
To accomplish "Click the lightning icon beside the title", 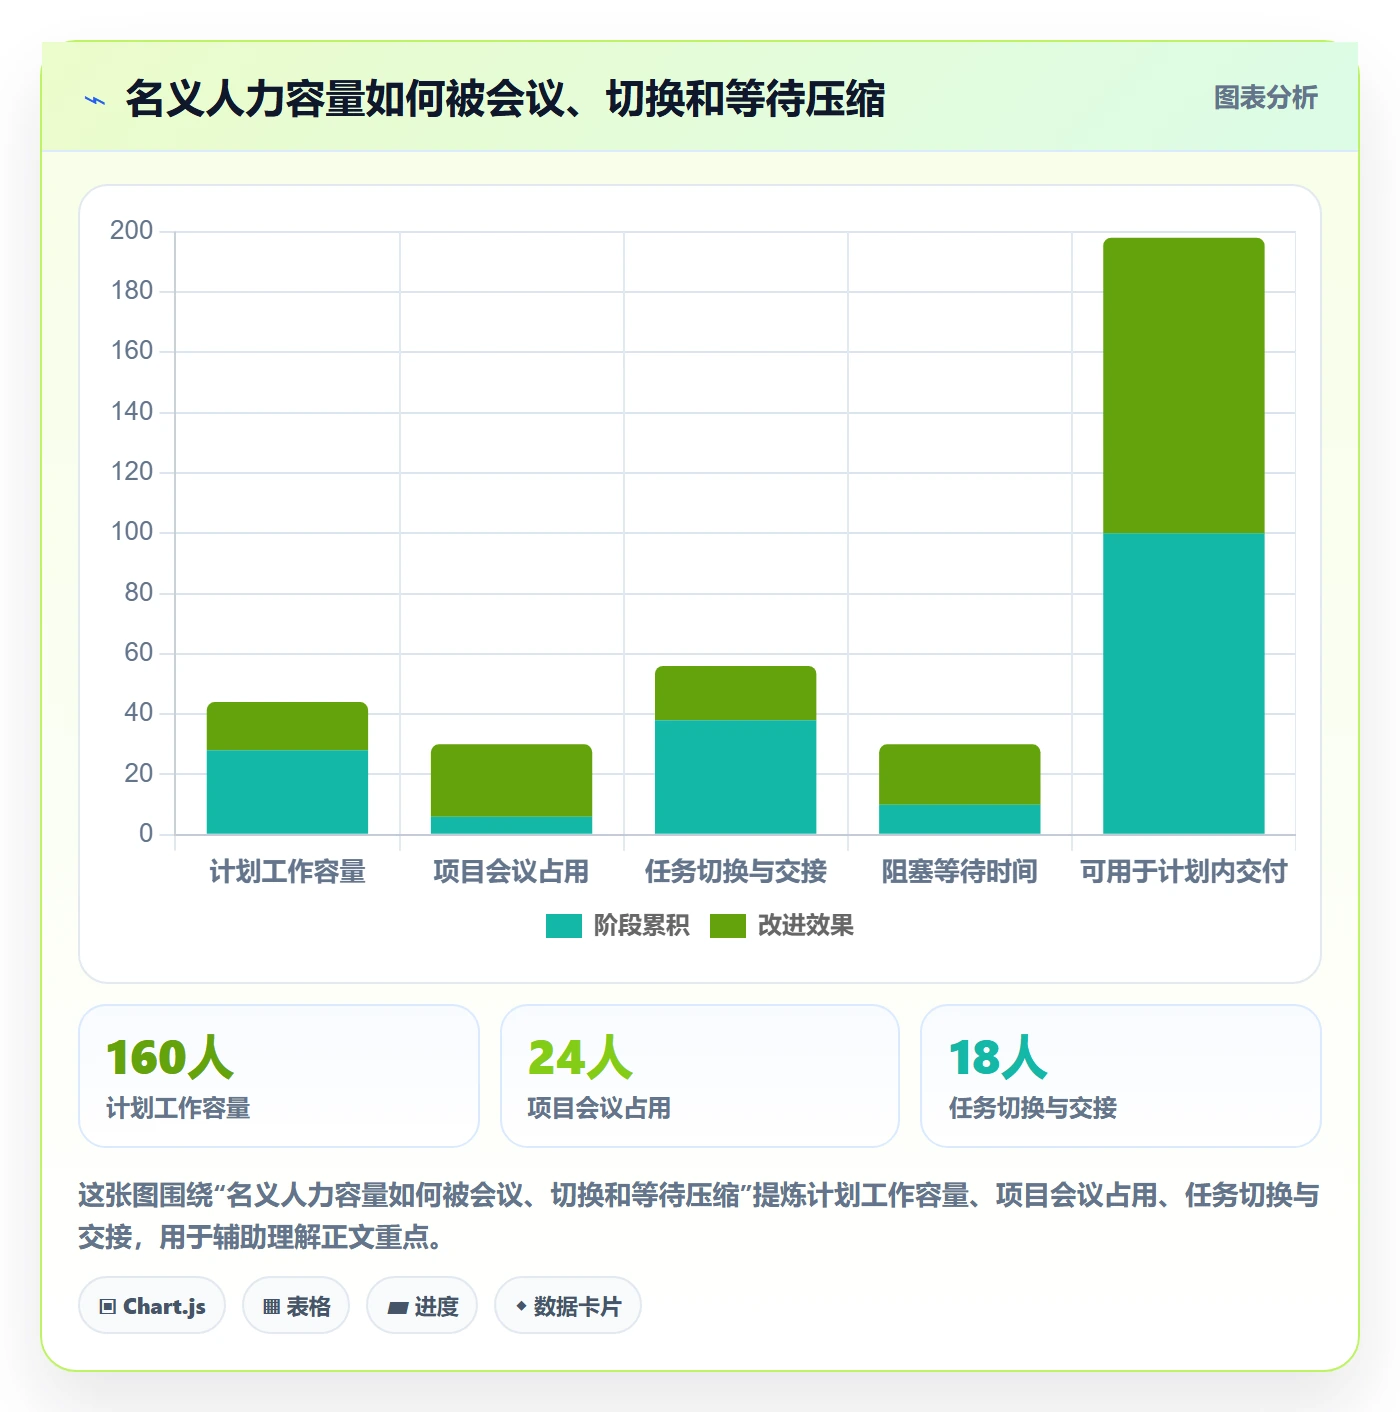I will (95, 100).
